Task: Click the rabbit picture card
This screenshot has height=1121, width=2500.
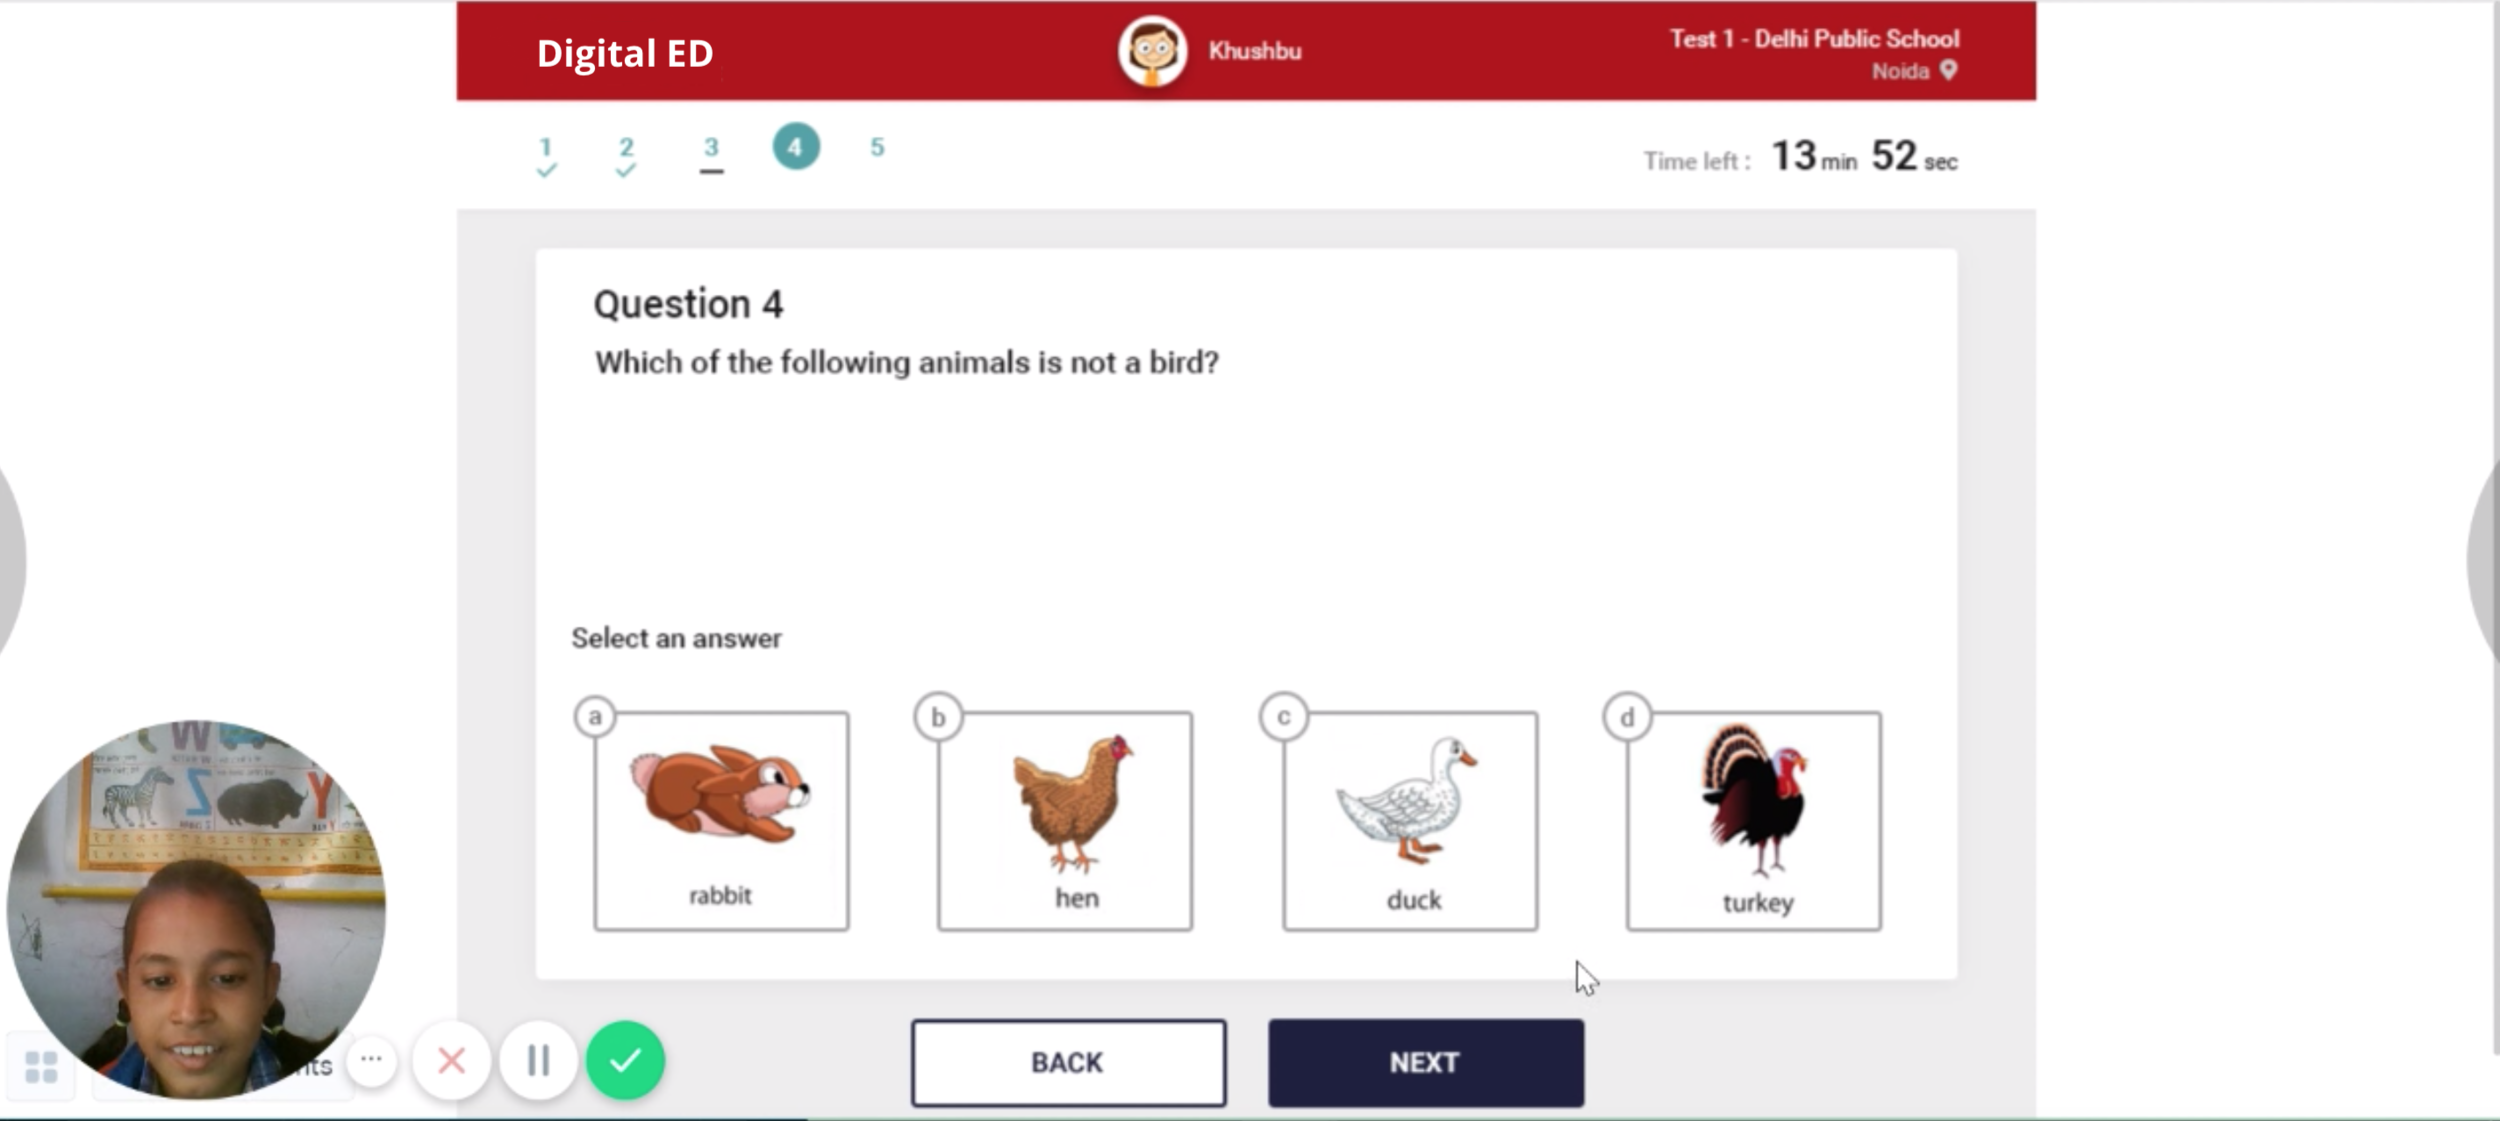Action: click(x=721, y=821)
